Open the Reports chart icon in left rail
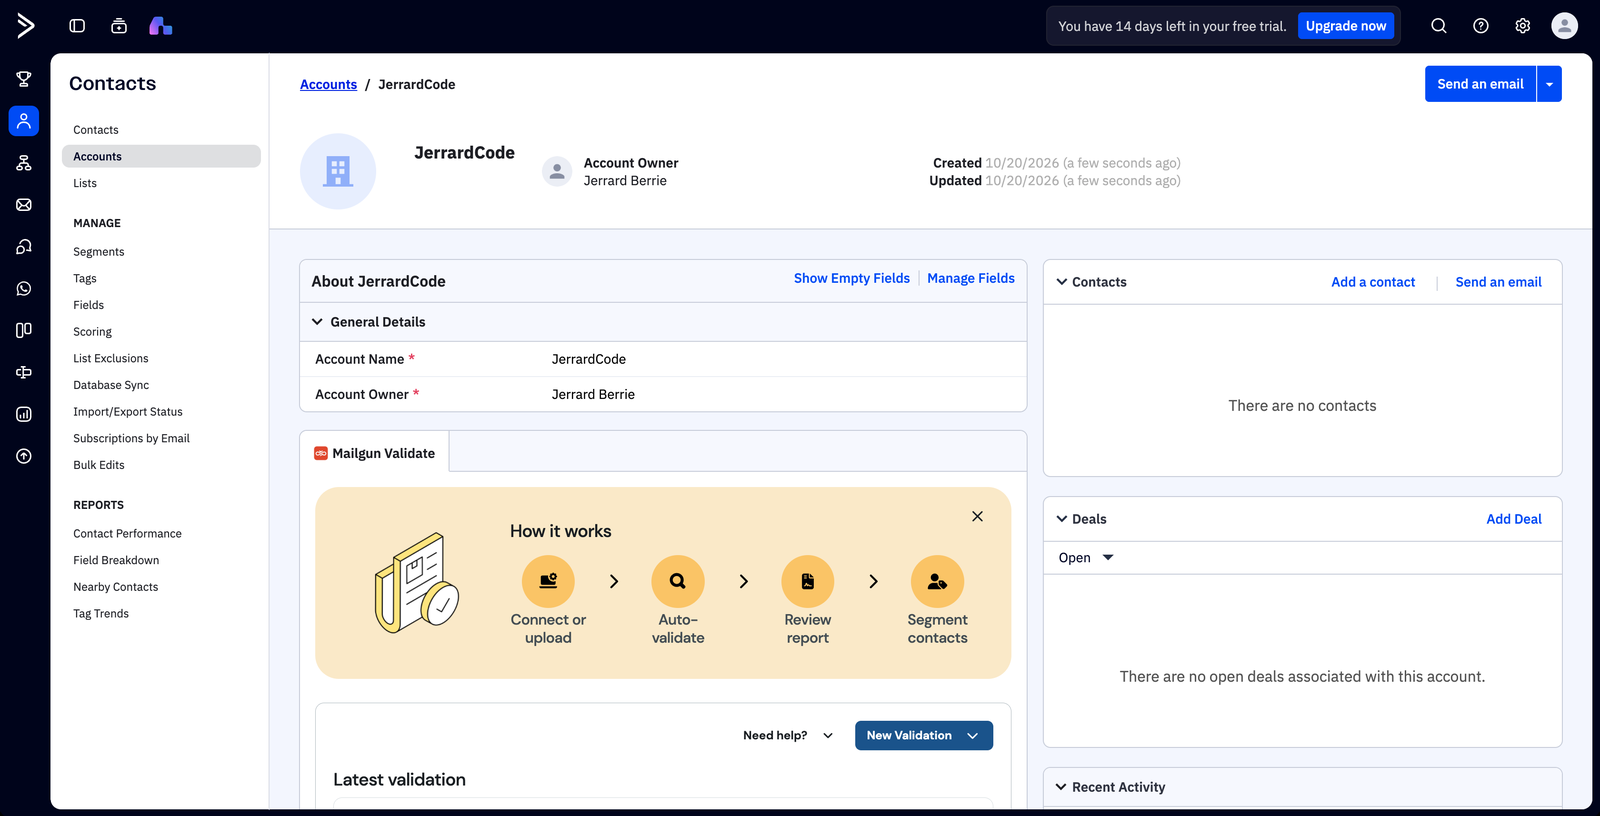The height and width of the screenshot is (816, 1600). (x=24, y=414)
